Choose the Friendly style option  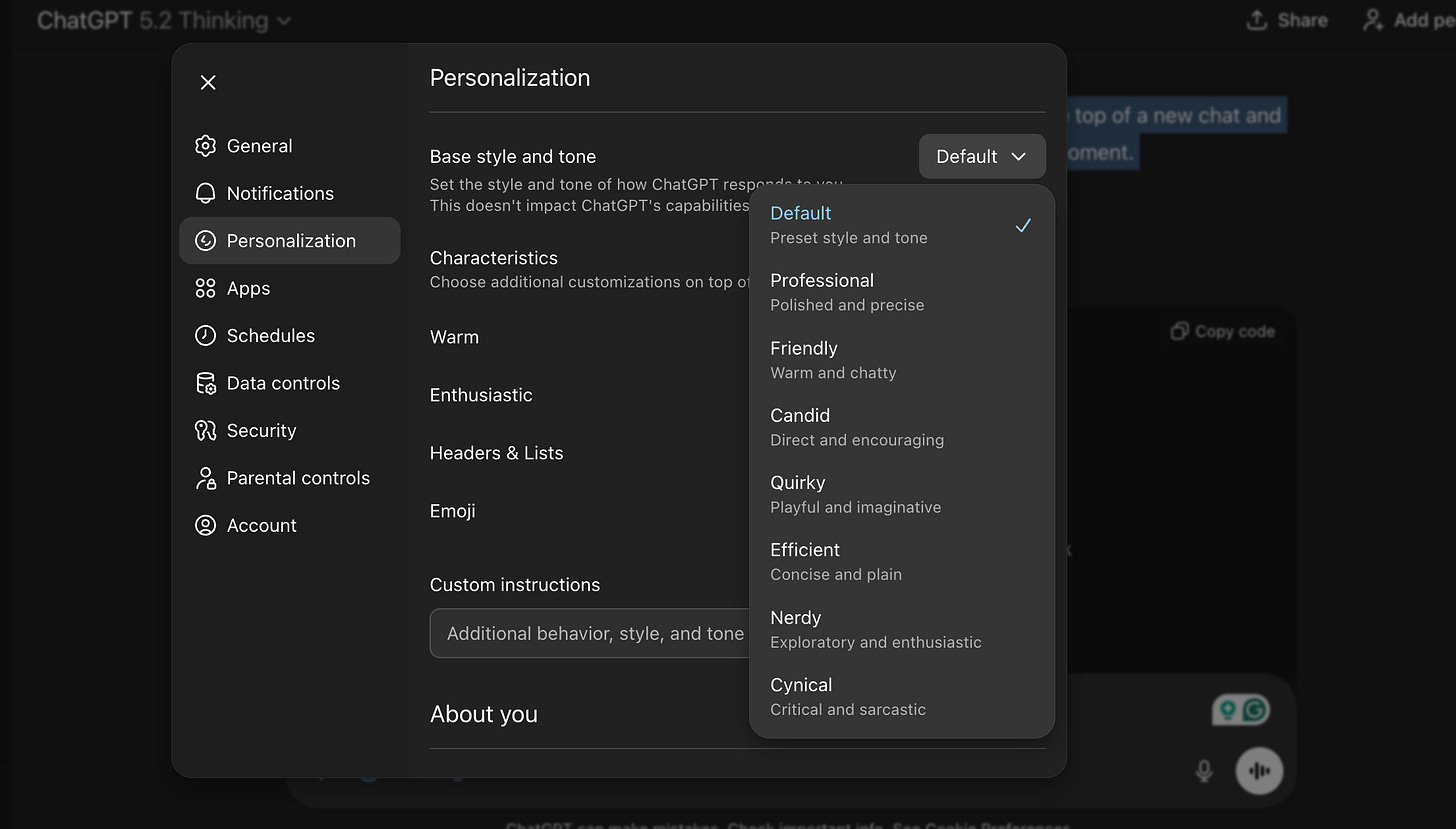click(902, 360)
